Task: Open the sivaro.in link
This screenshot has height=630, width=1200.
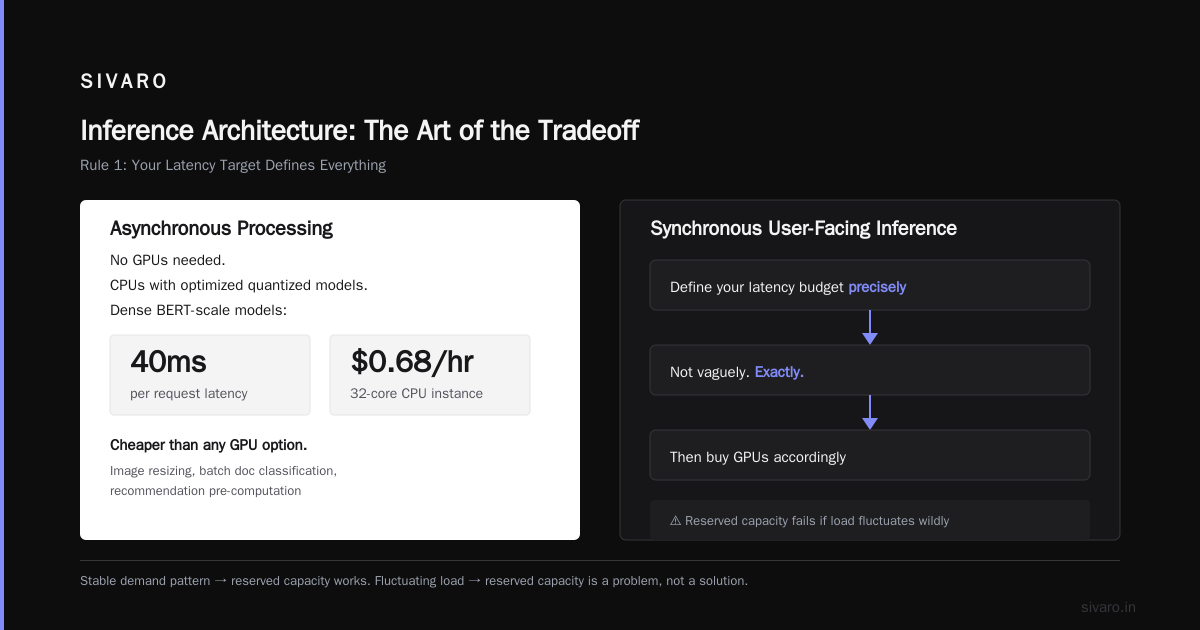Action: tap(1108, 607)
